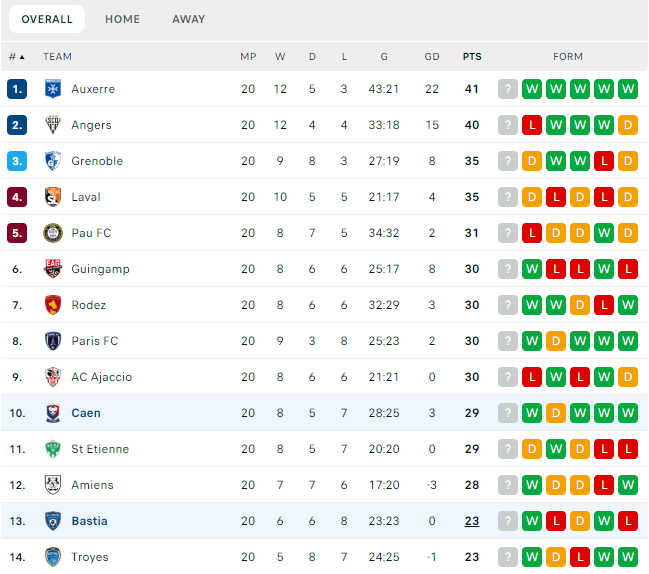This screenshot has width=649, height=574.
Task: Switch to the HOME standings tab
Action: [x=122, y=19]
